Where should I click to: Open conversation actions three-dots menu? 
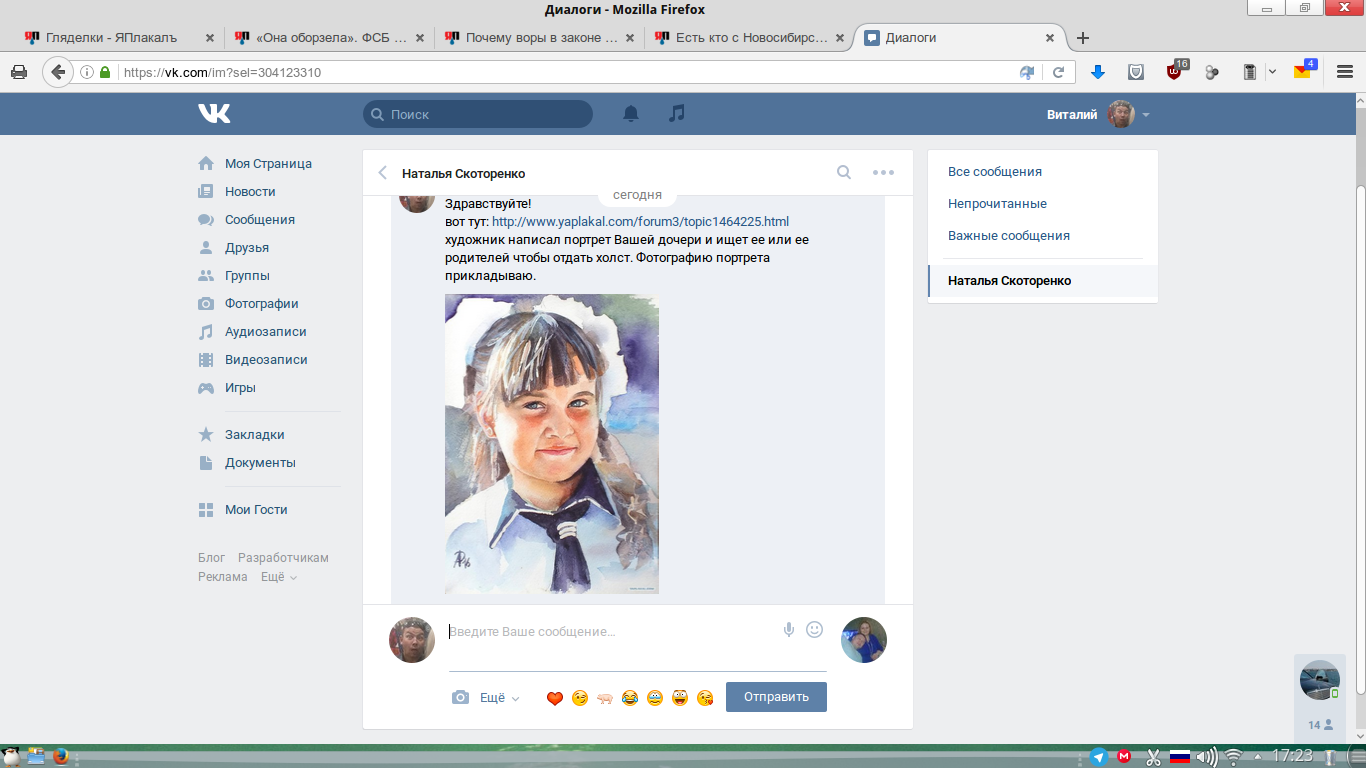pos(883,172)
